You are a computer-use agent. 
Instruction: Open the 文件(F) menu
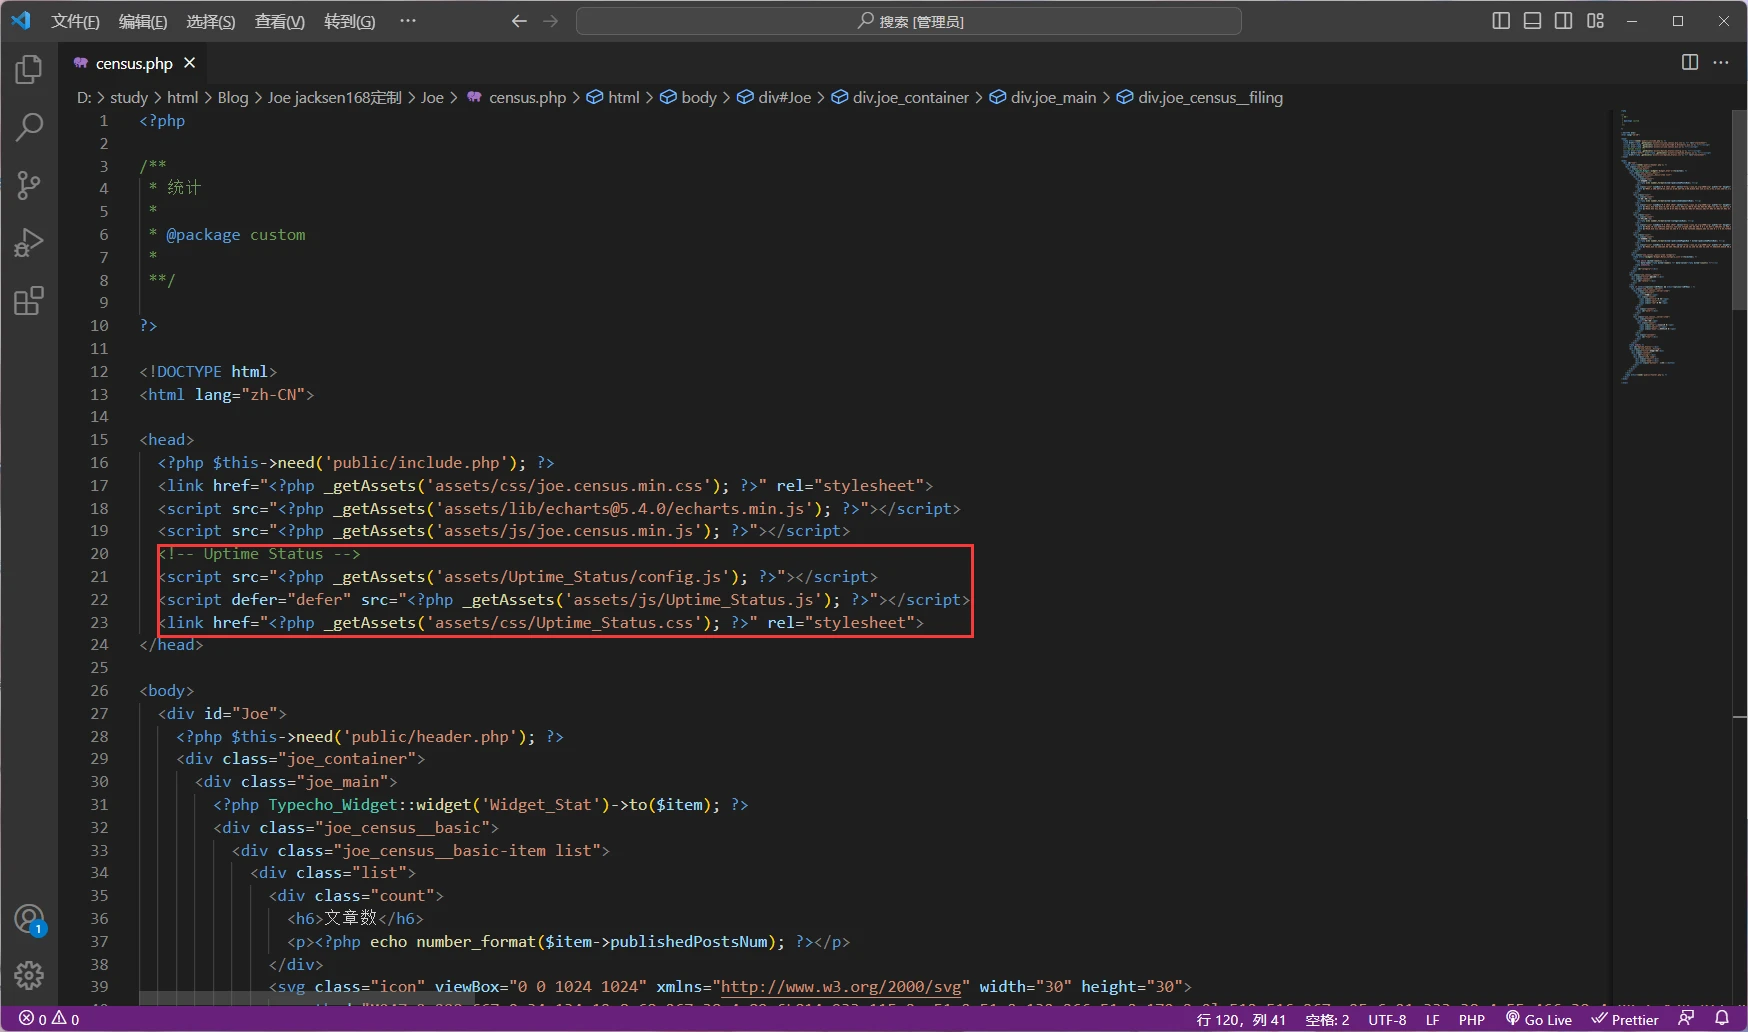76,21
